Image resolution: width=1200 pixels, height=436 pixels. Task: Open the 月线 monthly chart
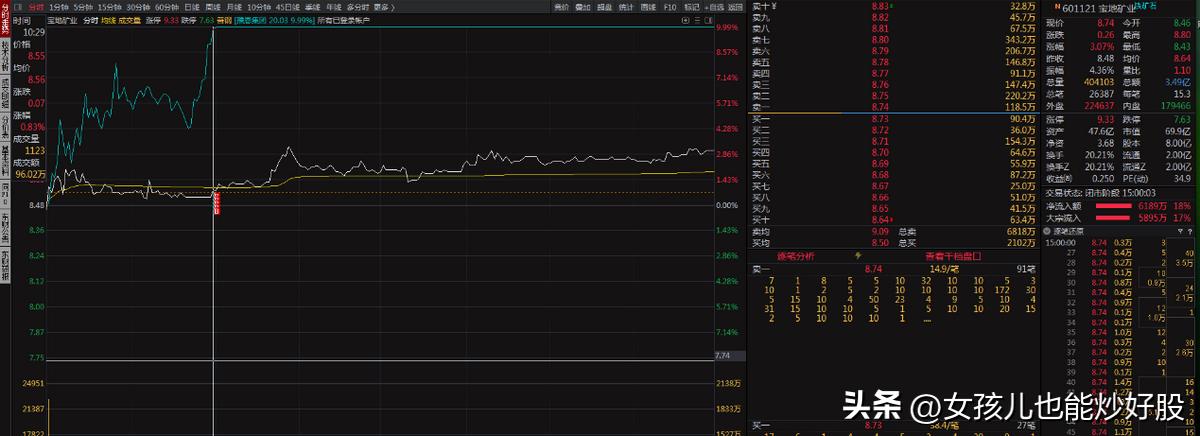coord(234,7)
